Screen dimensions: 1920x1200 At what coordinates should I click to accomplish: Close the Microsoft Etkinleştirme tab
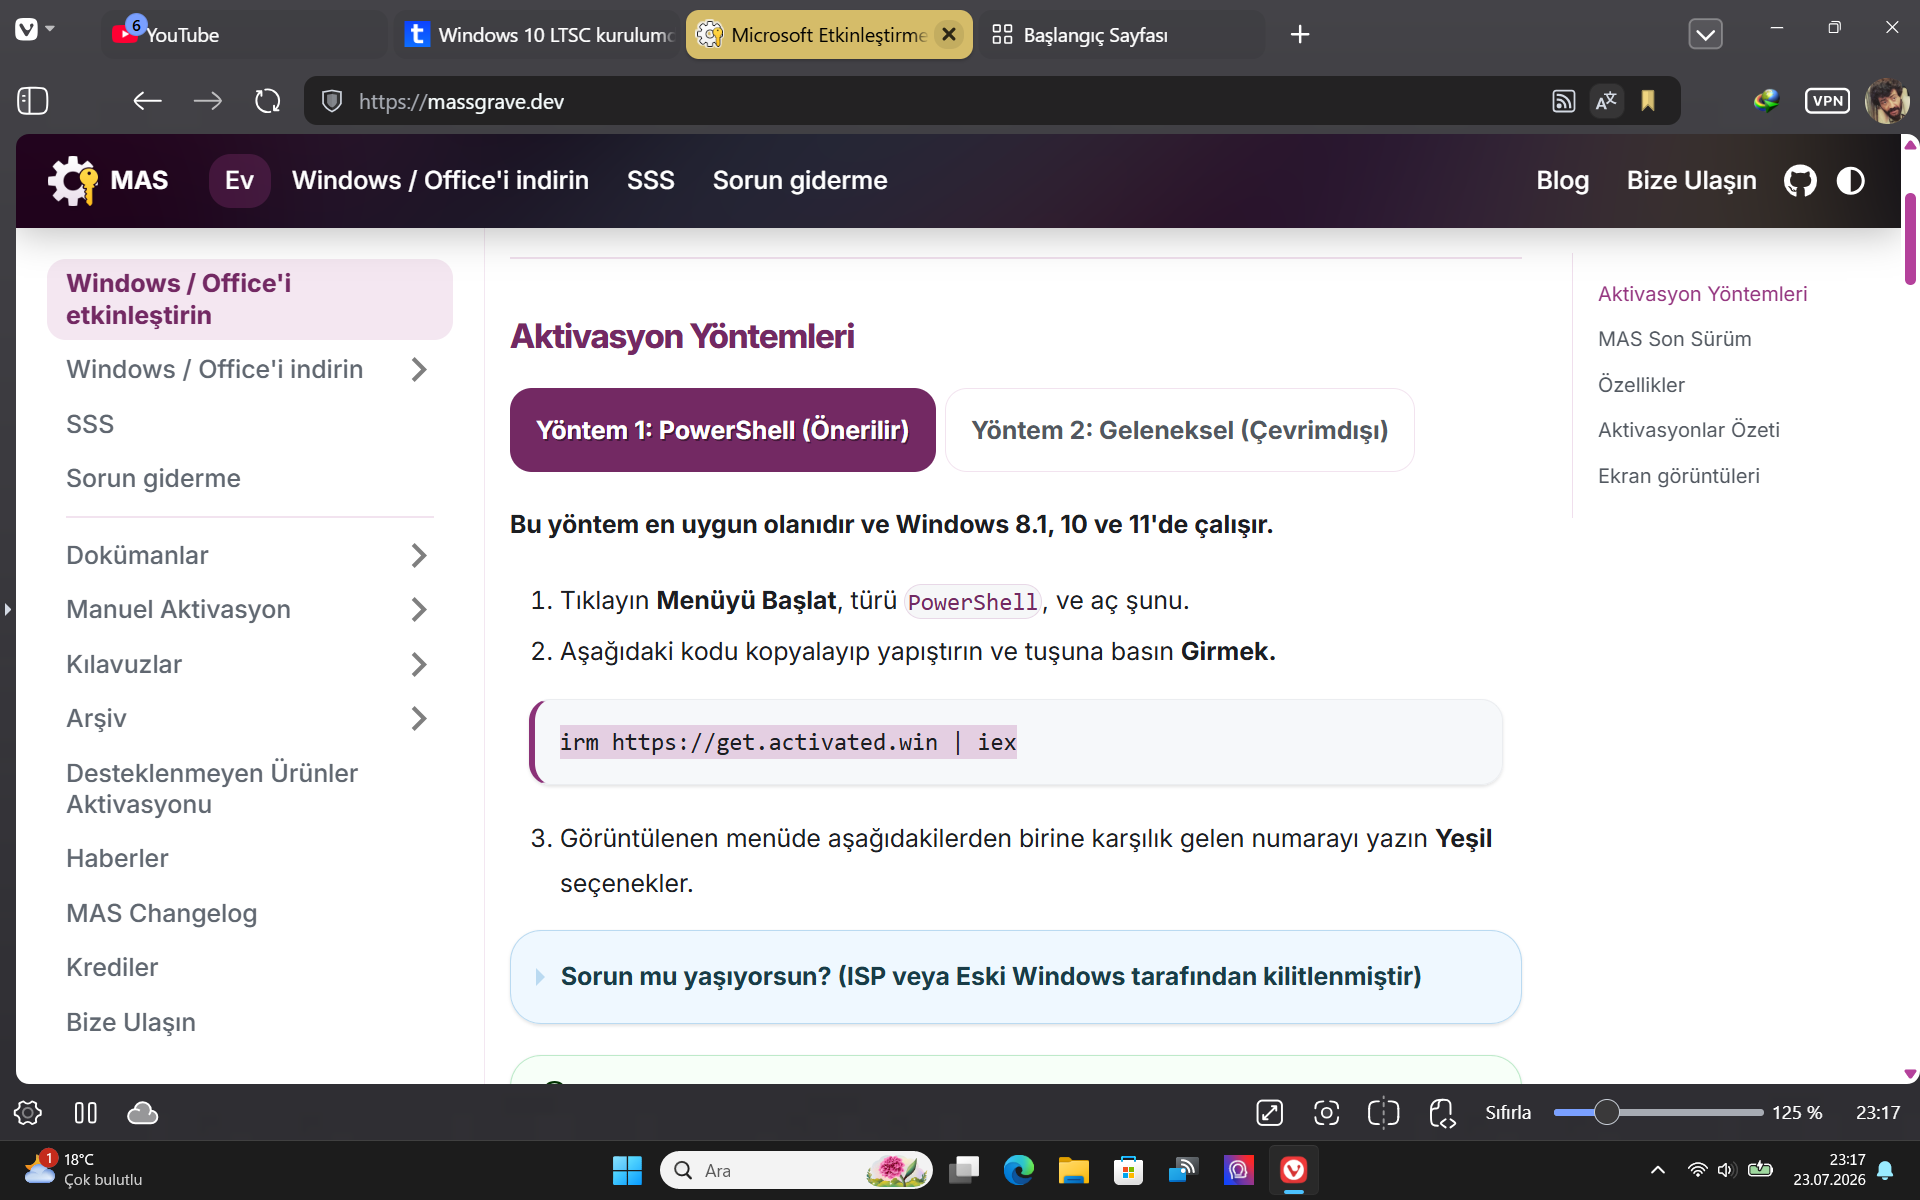949,35
